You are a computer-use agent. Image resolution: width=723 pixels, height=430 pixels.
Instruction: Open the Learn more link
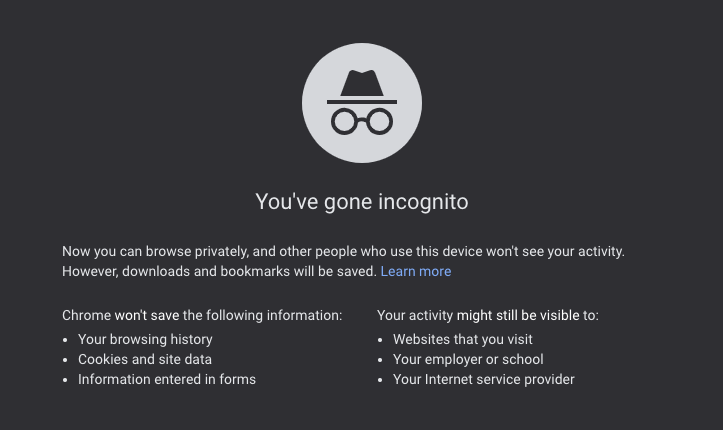(416, 271)
